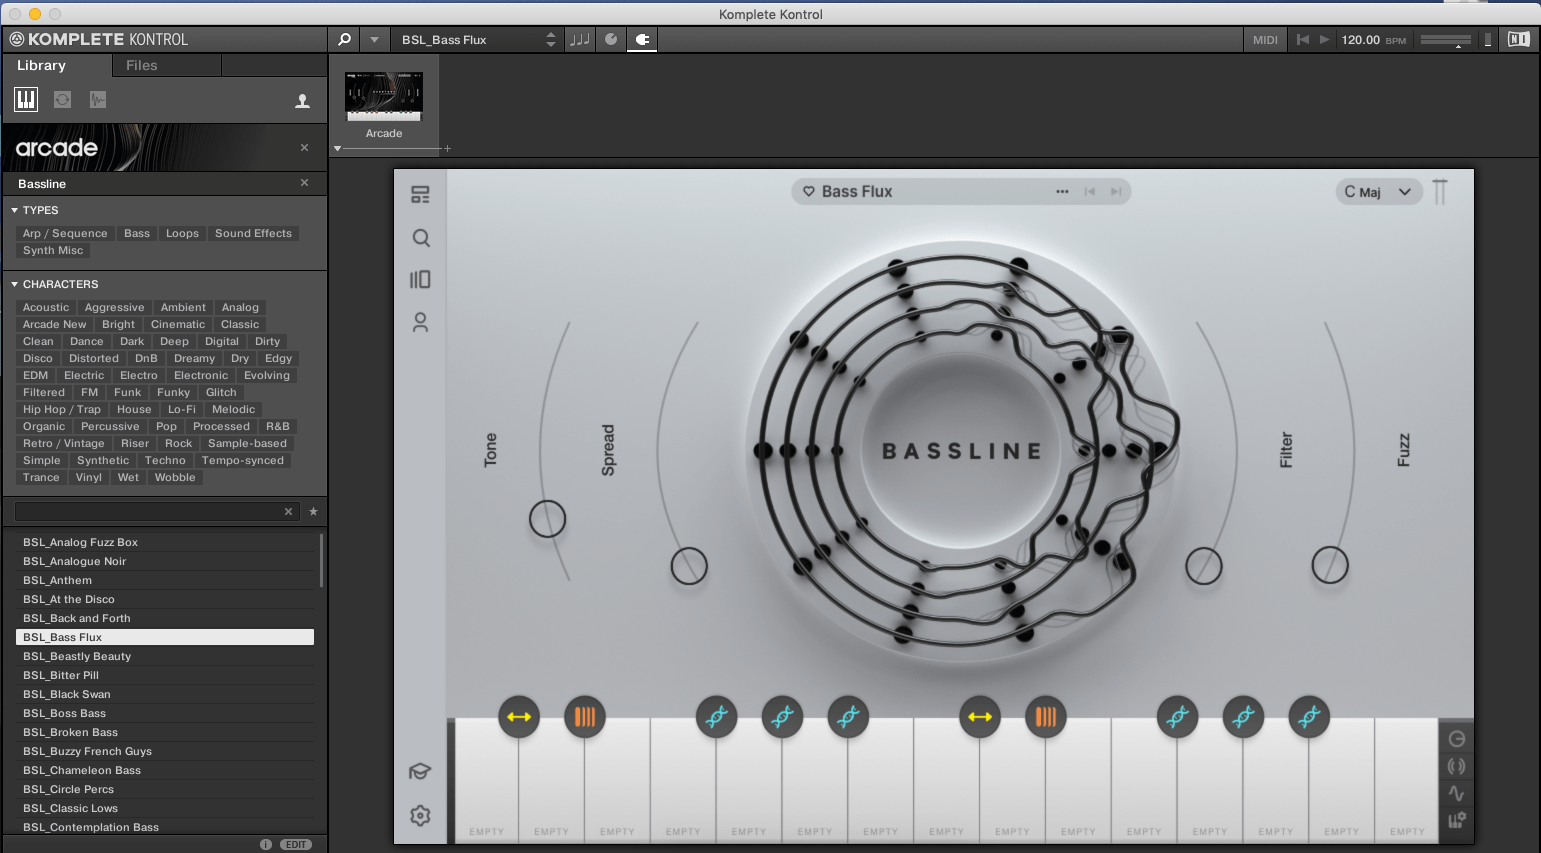The height and width of the screenshot is (853, 1541).
Task: Toggle the Wobble character tag
Action: [175, 477]
